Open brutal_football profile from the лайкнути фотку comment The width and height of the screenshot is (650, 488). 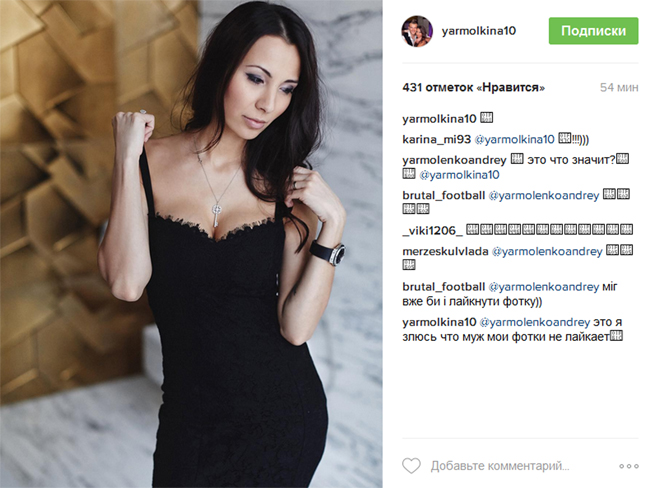[443, 287]
